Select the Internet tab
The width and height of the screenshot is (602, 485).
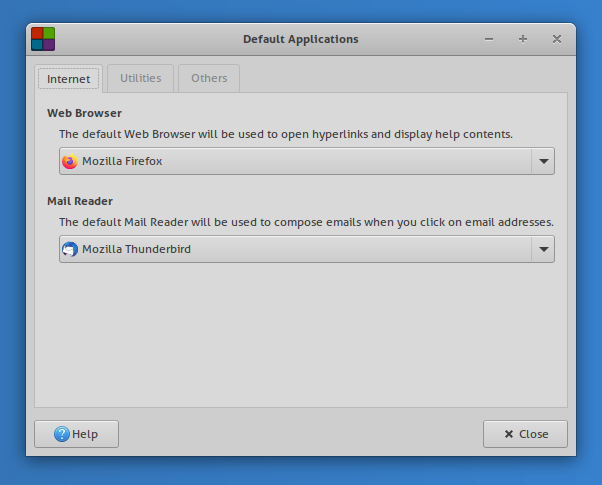pyautogui.click(x=69, y=79)
